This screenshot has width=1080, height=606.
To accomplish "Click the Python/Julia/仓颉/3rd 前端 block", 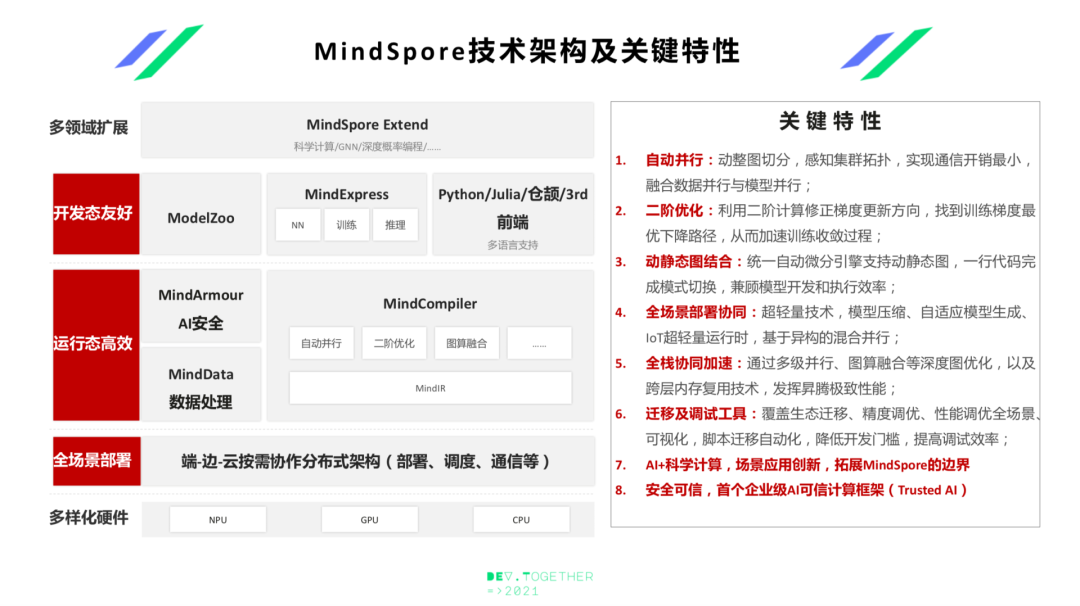I will pos(513,214).
